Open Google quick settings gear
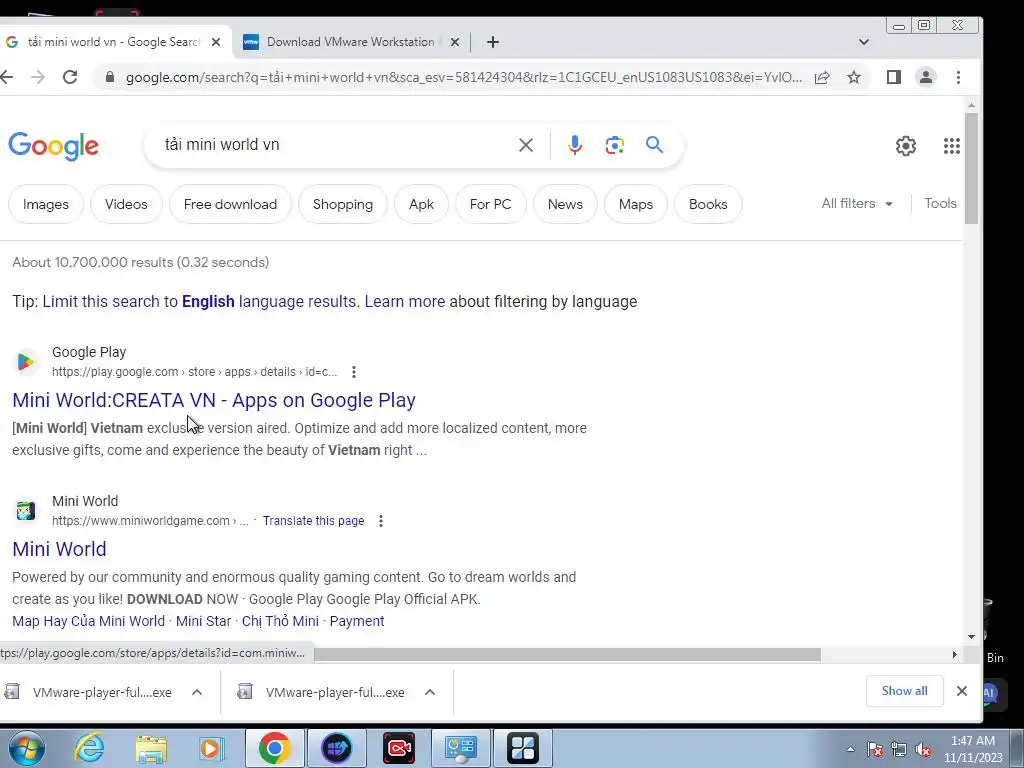 (x=906, y=146)
